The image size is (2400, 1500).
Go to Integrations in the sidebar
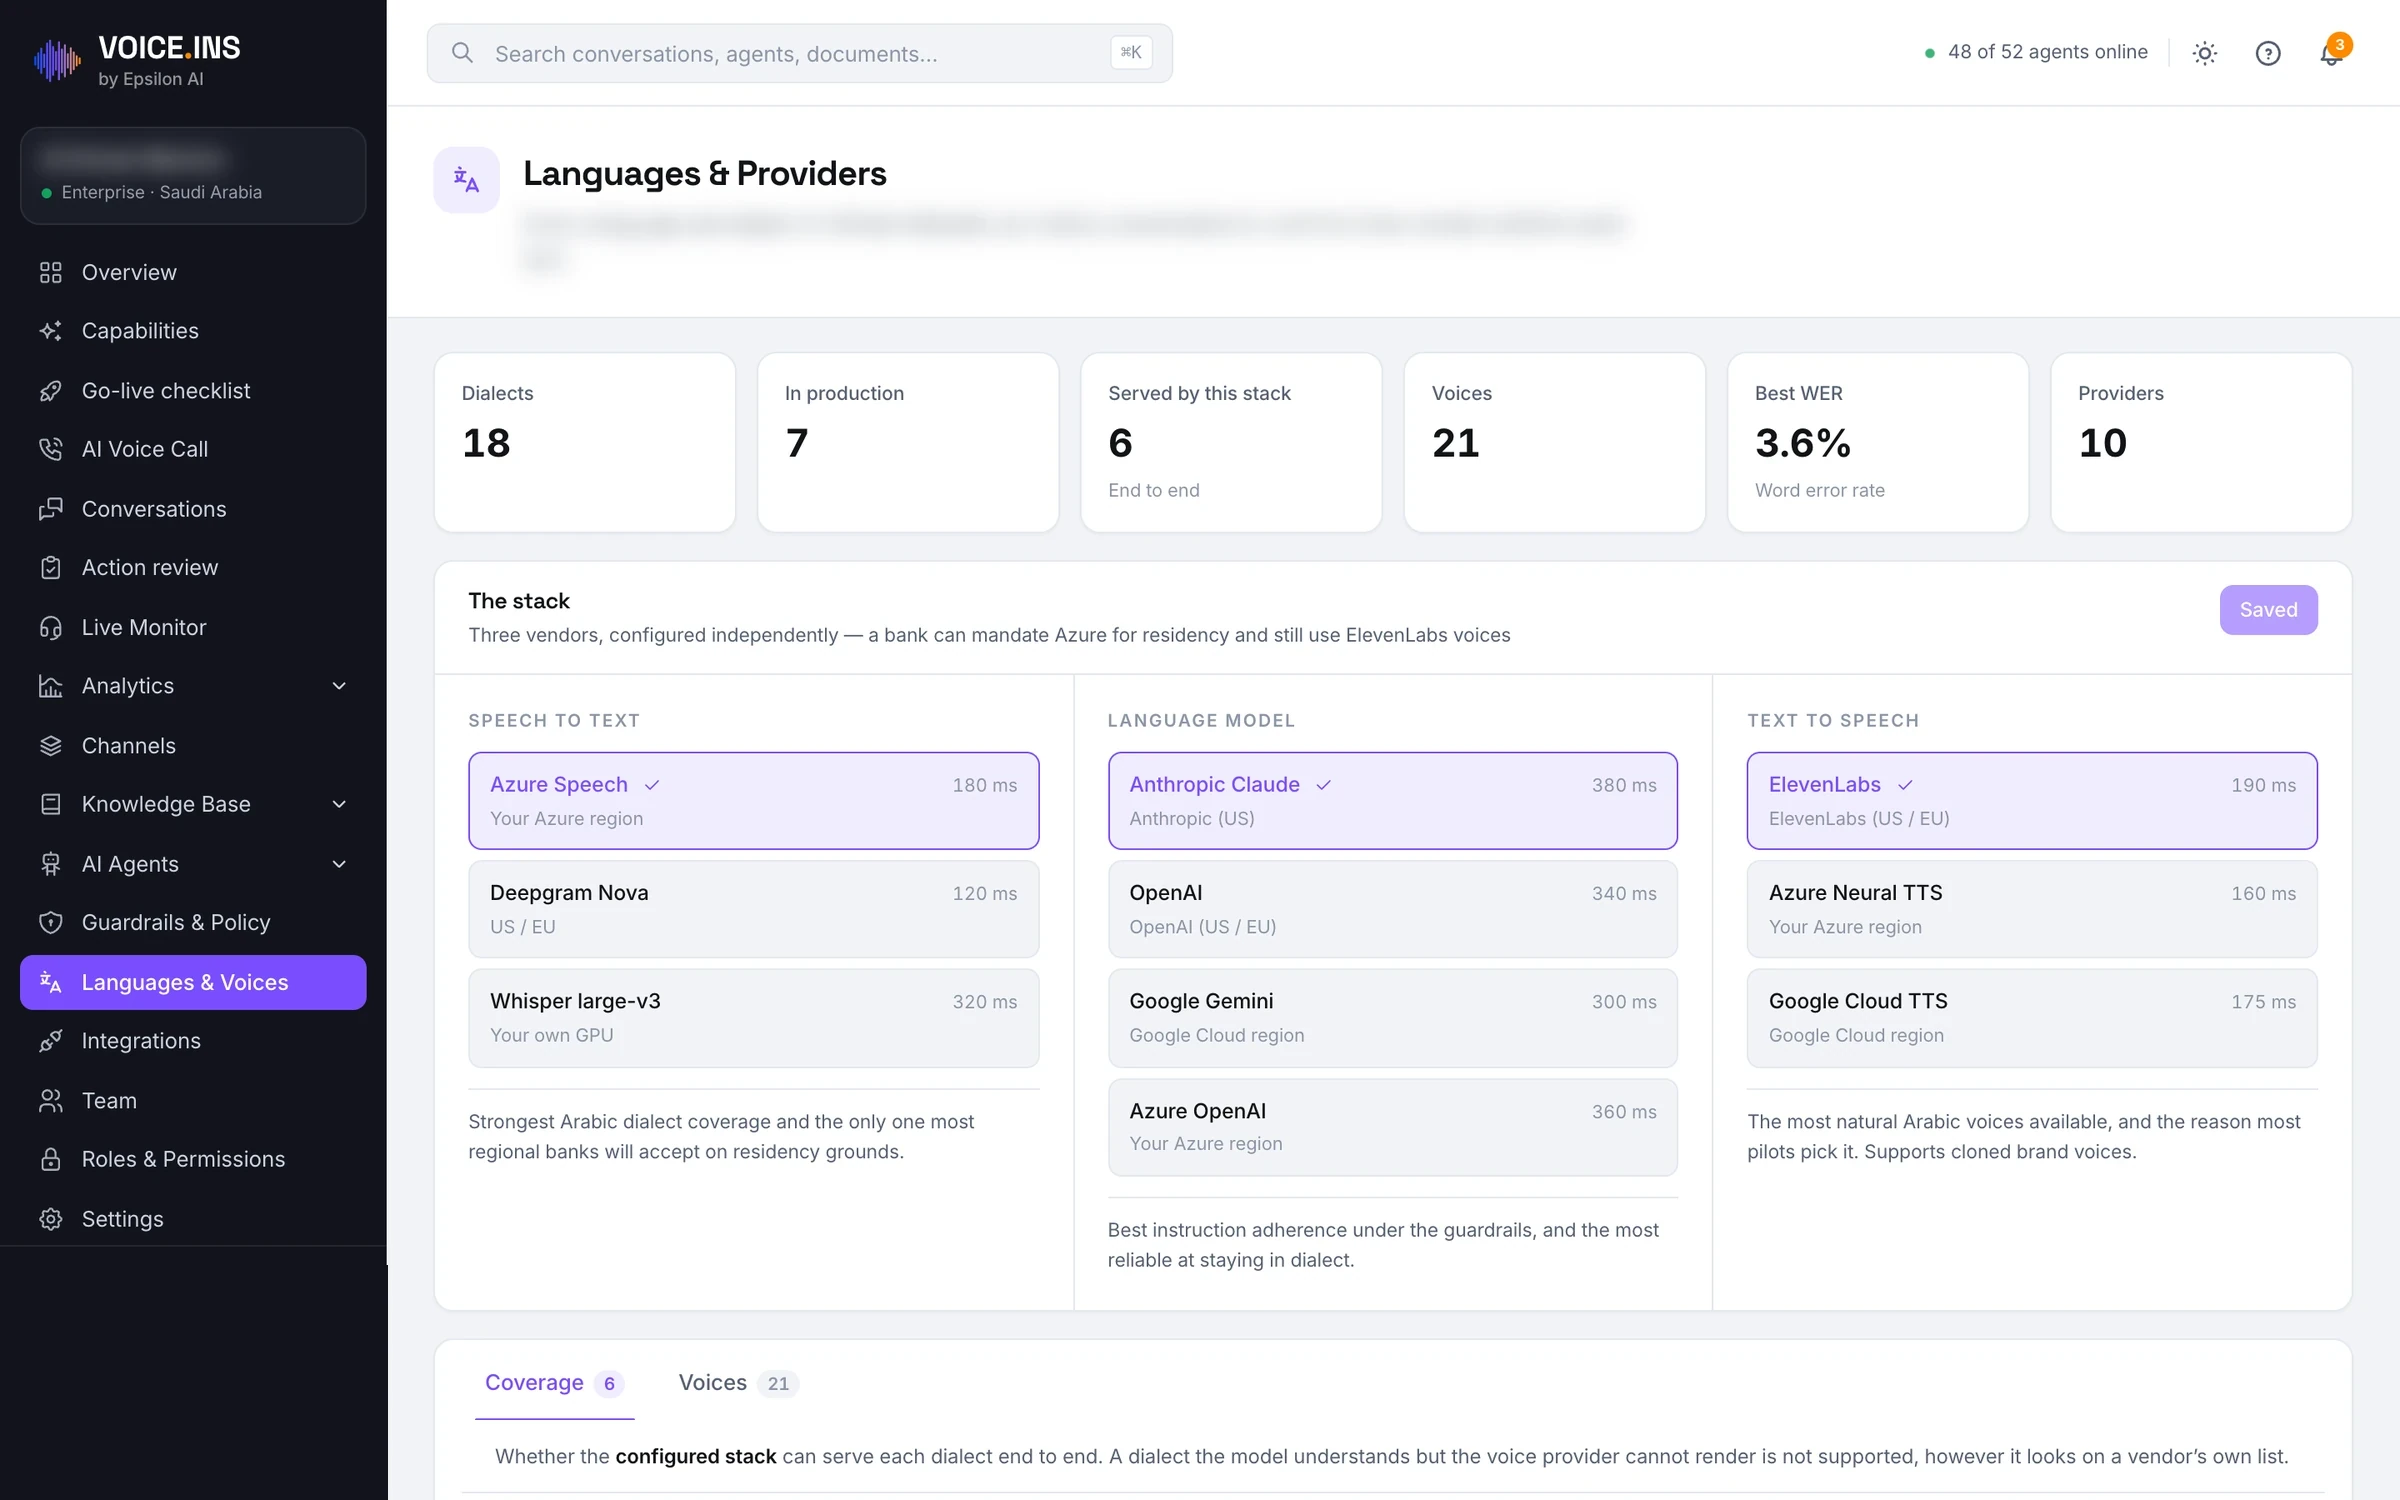pyautogui.click(x=193, y=1041)
